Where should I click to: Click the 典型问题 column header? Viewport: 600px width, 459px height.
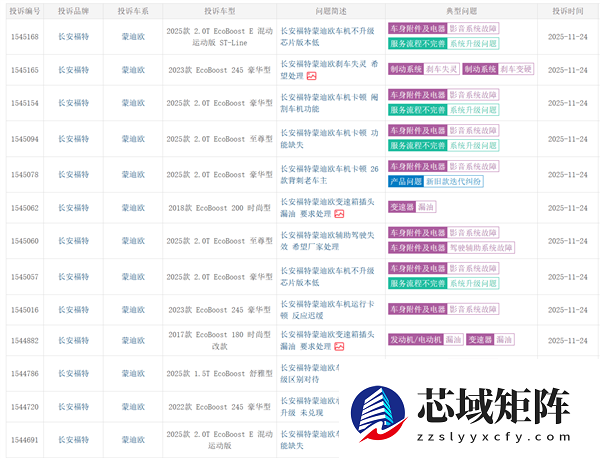[x=461, y=11]
